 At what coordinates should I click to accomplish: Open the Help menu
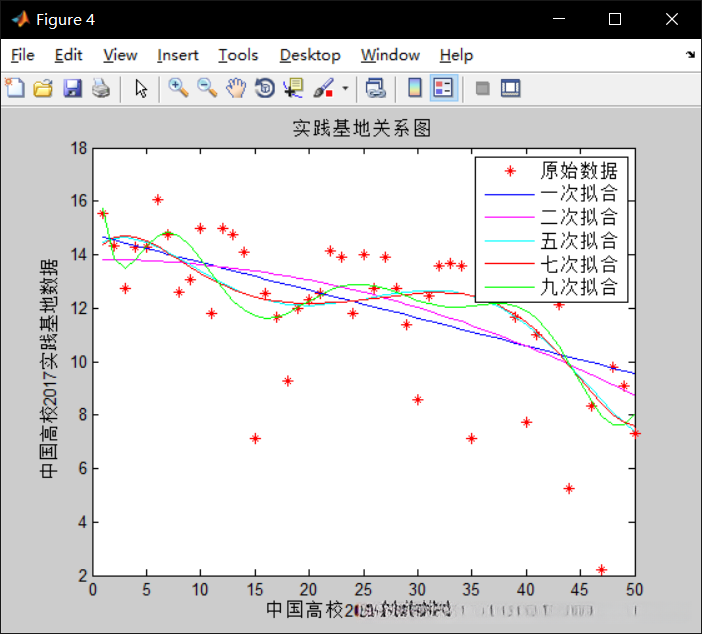tap(456, 55)
